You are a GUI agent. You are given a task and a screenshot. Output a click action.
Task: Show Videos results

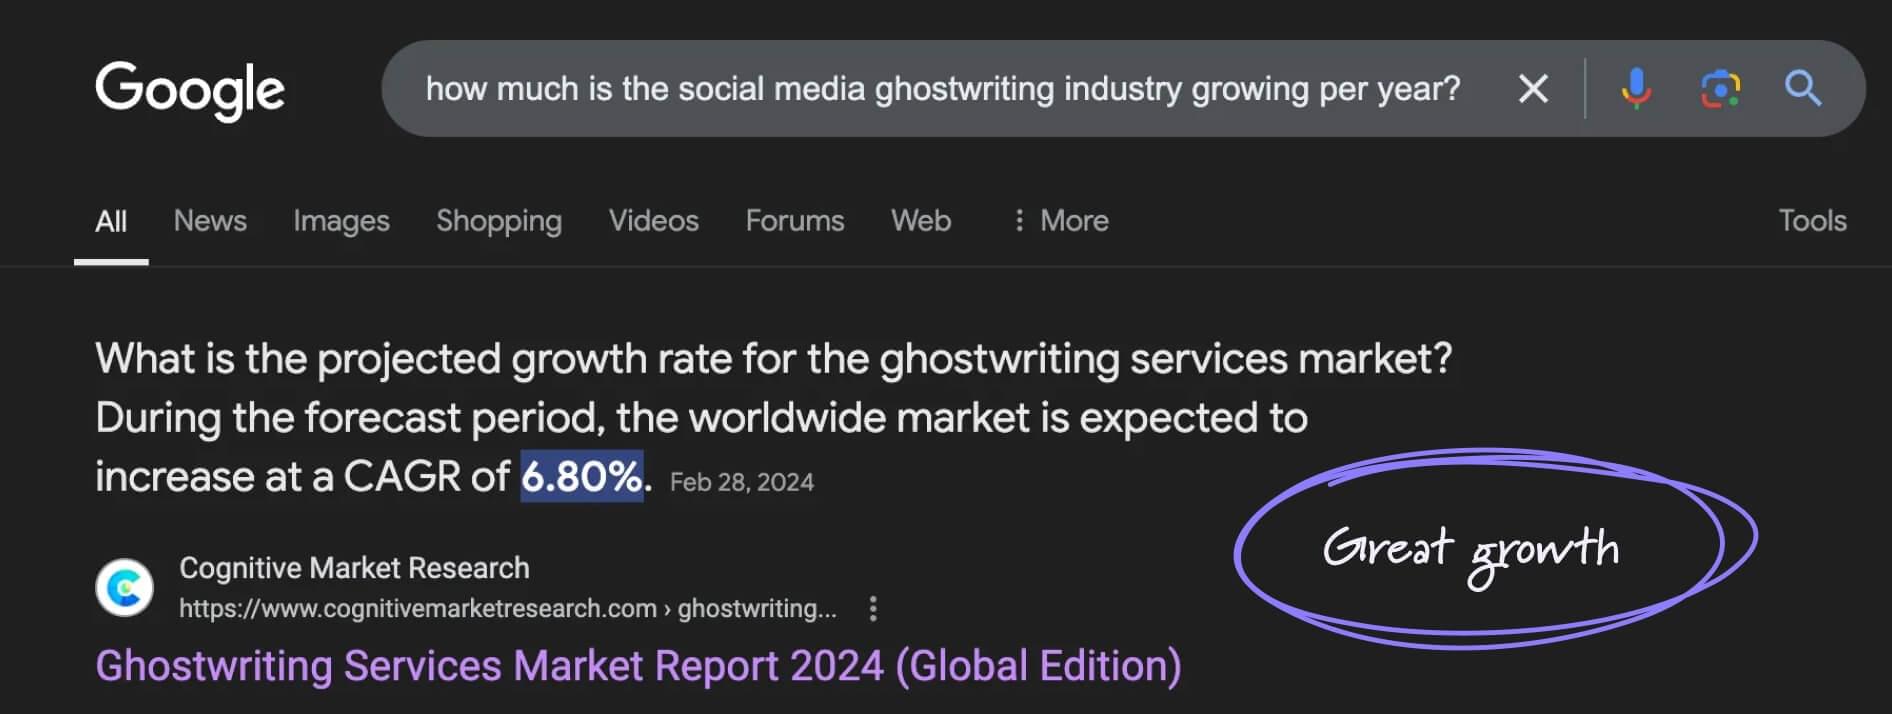pos(653,221)
